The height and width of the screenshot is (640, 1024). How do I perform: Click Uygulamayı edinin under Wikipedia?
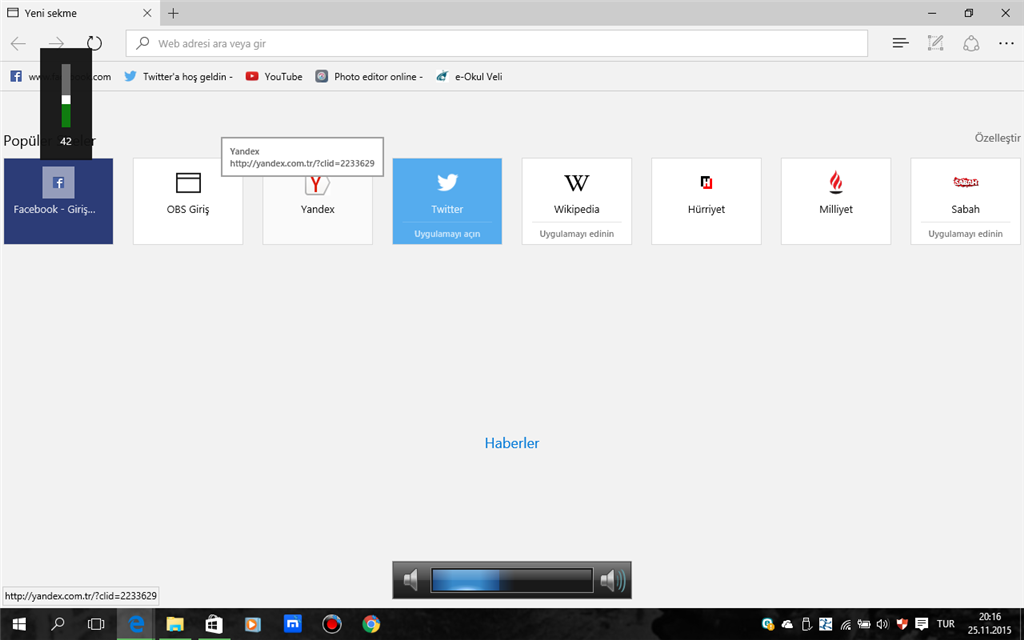tap(577, 234)
